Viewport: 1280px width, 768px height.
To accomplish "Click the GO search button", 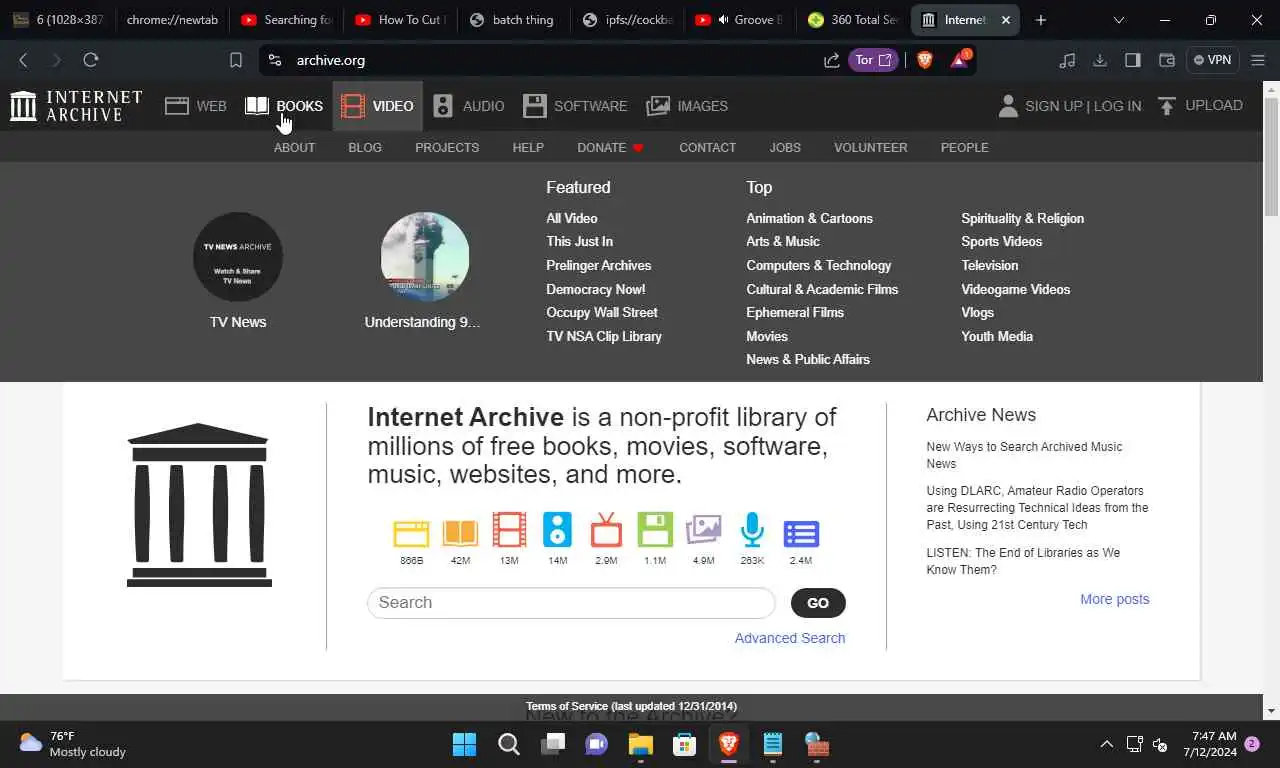I will pyautogui.click(x=818, y=603).
